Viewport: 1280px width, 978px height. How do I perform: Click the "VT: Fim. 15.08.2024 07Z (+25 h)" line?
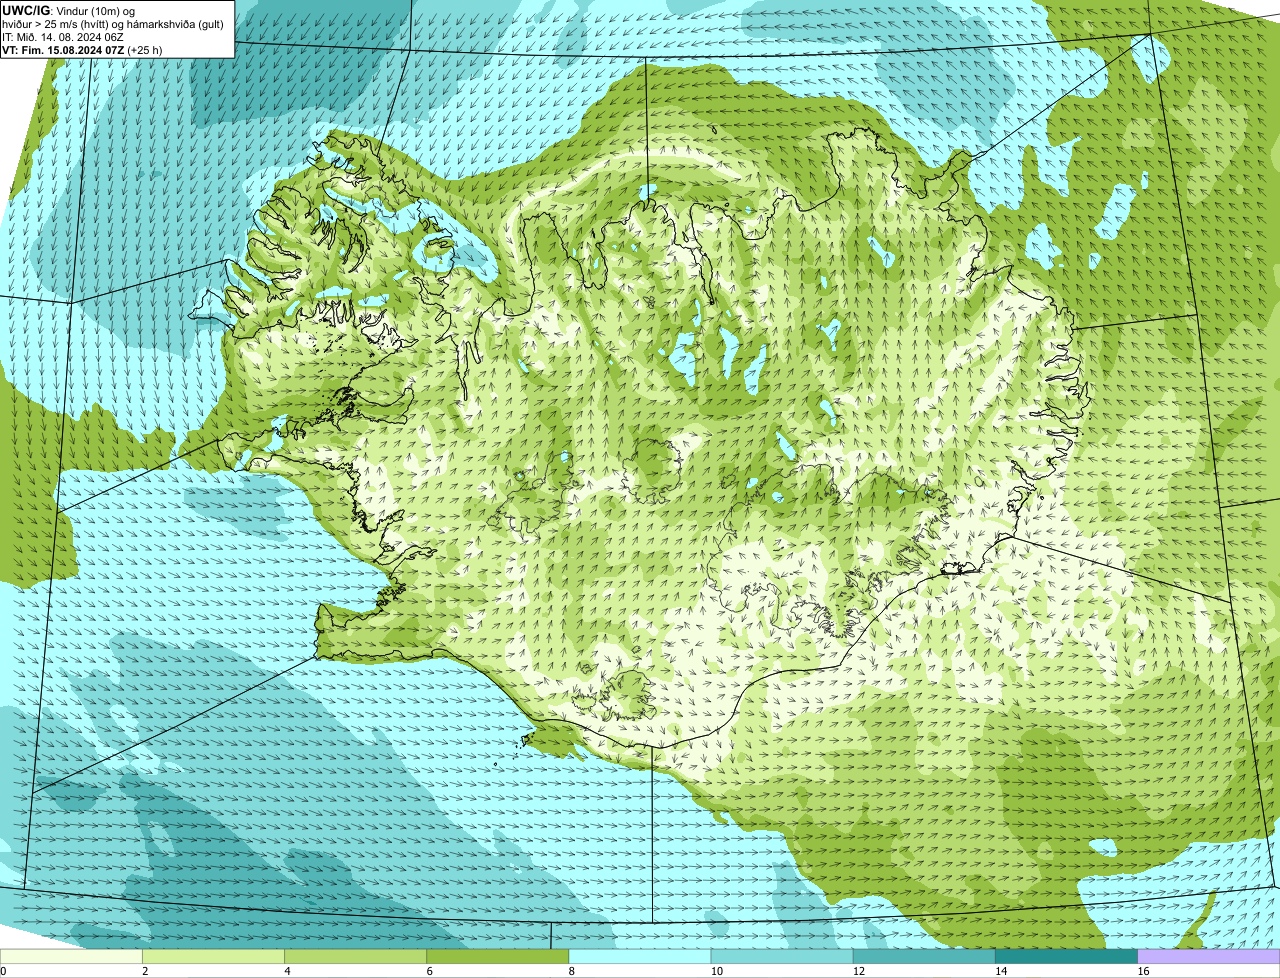(82, 49)
